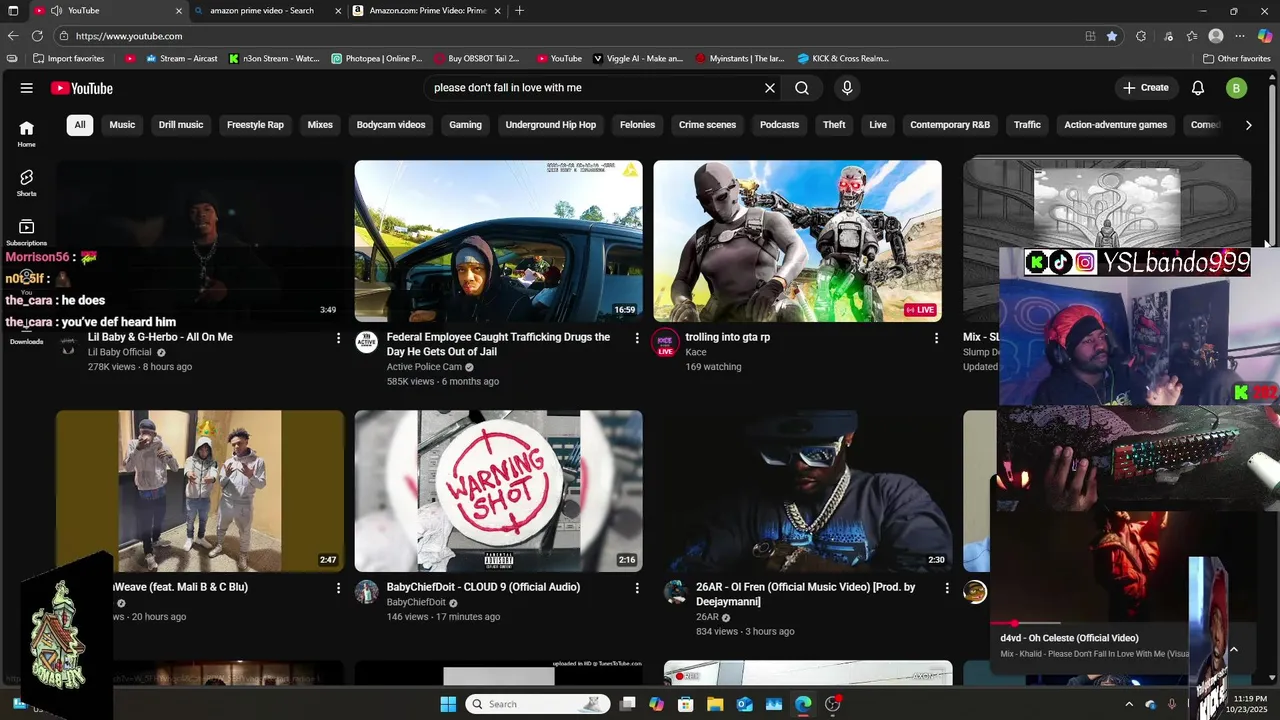1280x720 pixels.
Task: Click the browser back arrow
Action: click(13, 36)
